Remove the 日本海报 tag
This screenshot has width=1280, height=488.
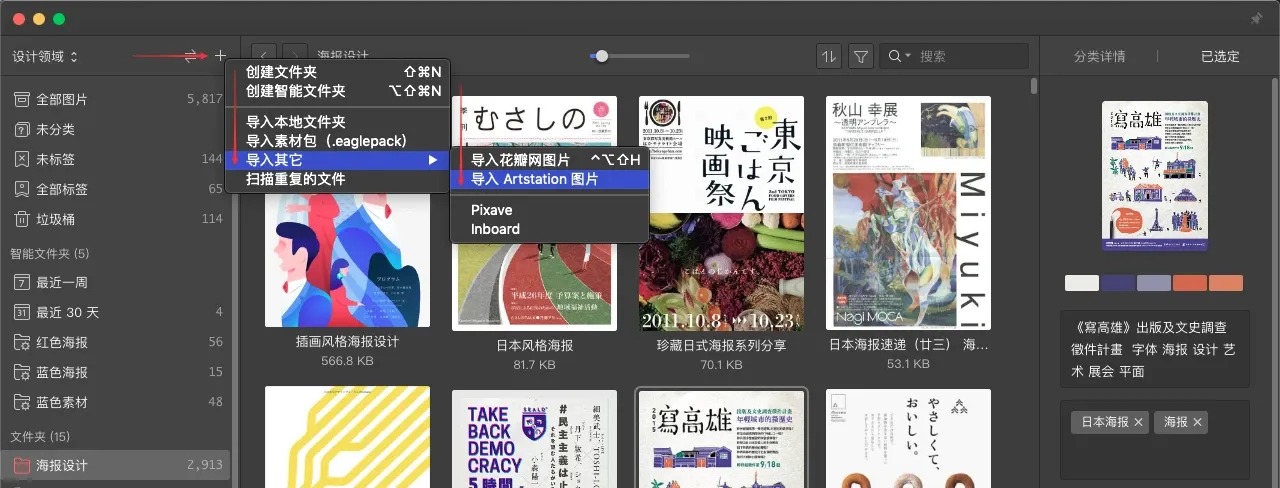pyautogui.click(x=1138, y=423)
